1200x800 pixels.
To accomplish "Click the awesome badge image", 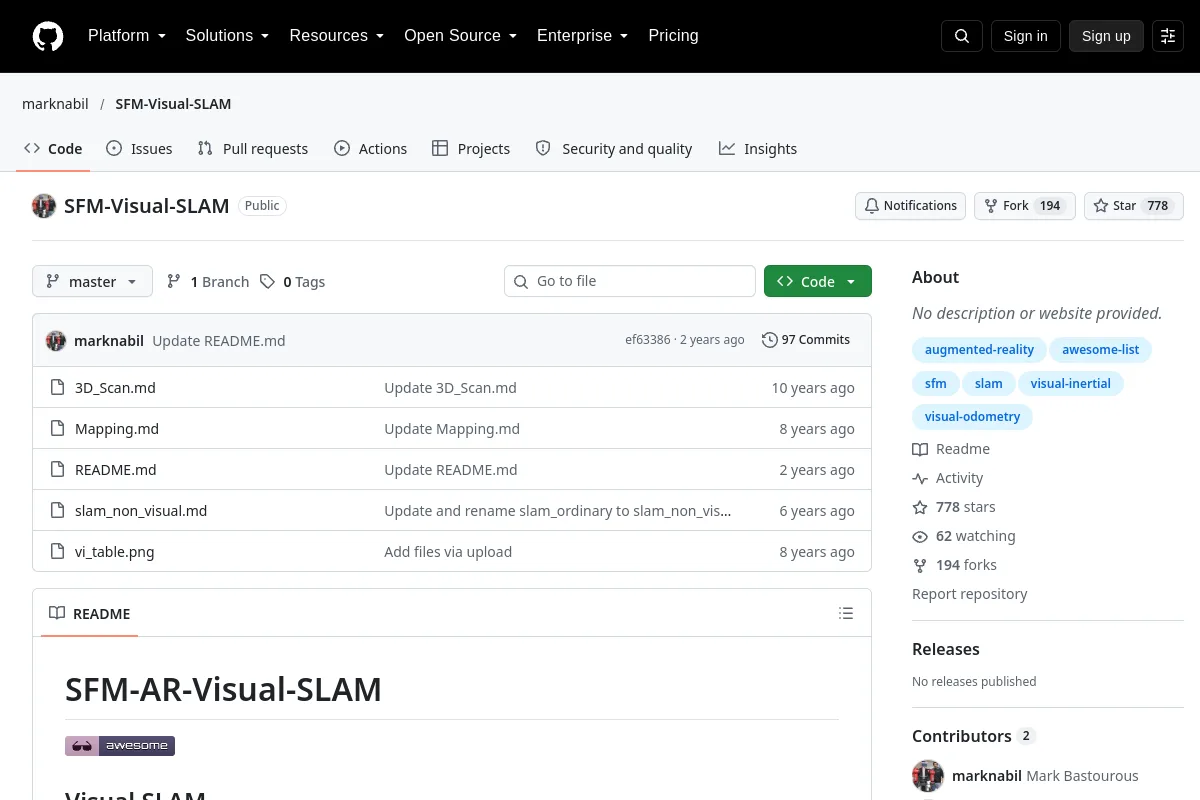I will coord(120,746).
